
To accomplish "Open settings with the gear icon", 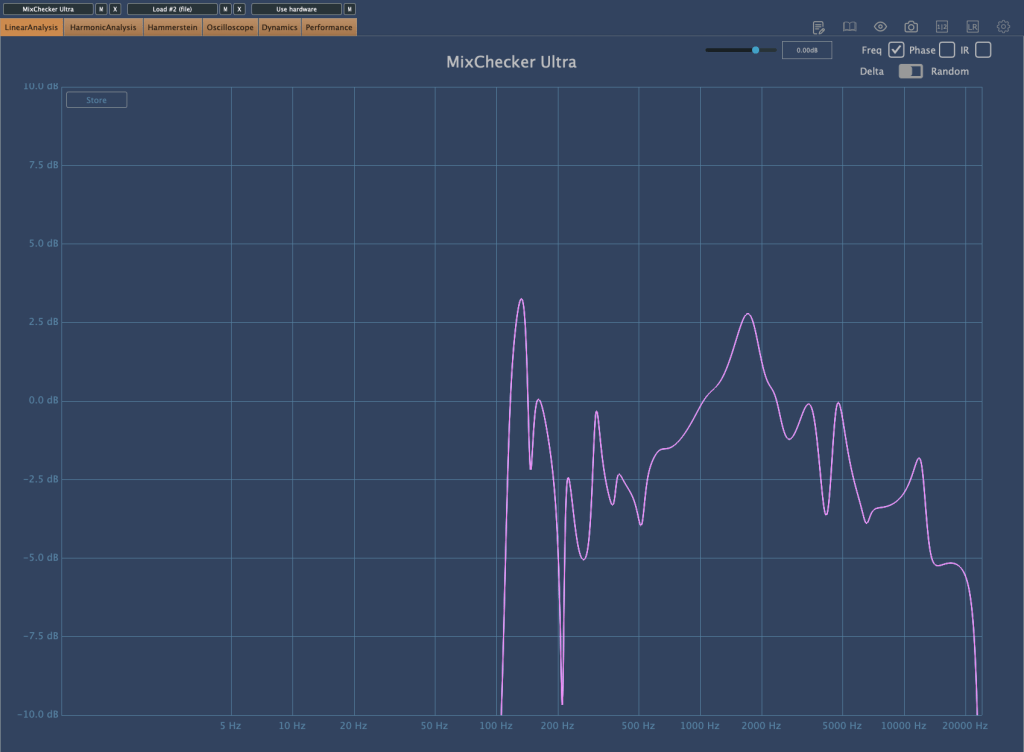I will tap(1003, 27).
